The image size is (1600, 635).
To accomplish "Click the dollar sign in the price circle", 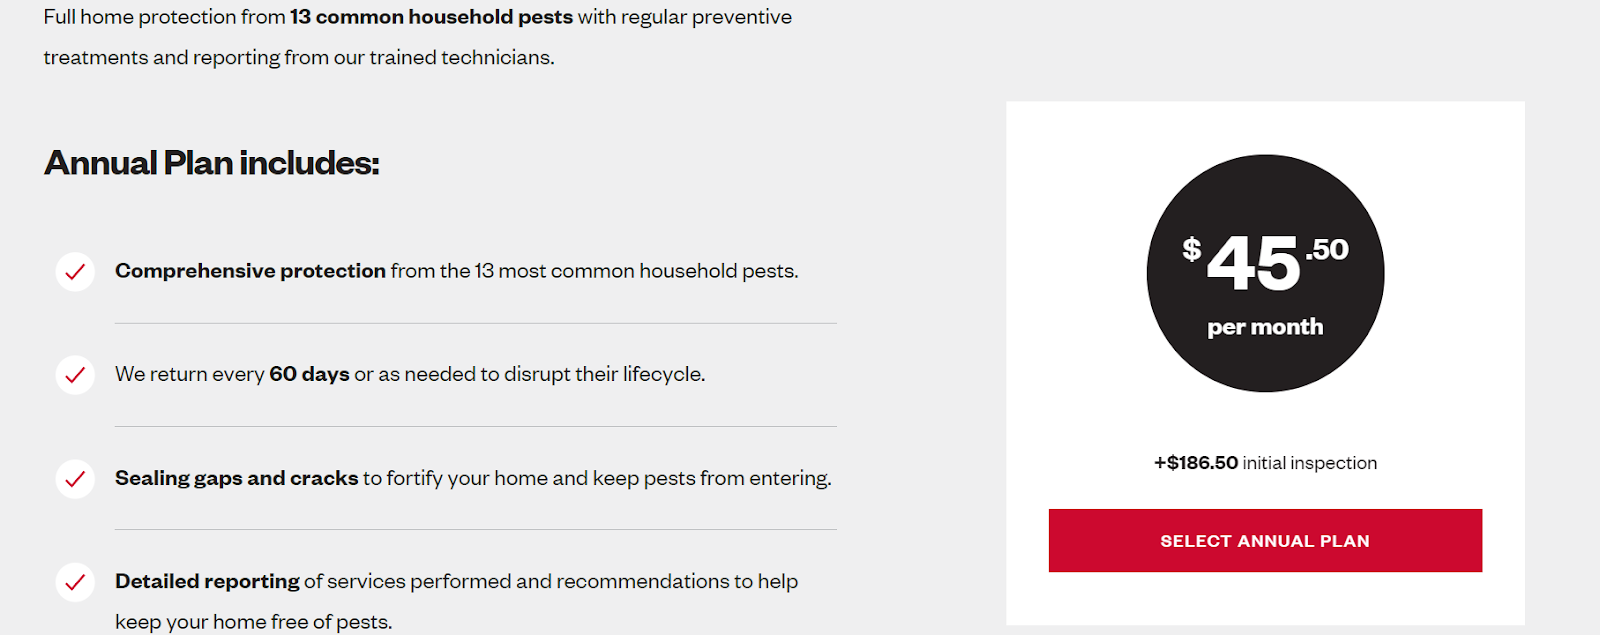I will 1191,248.
